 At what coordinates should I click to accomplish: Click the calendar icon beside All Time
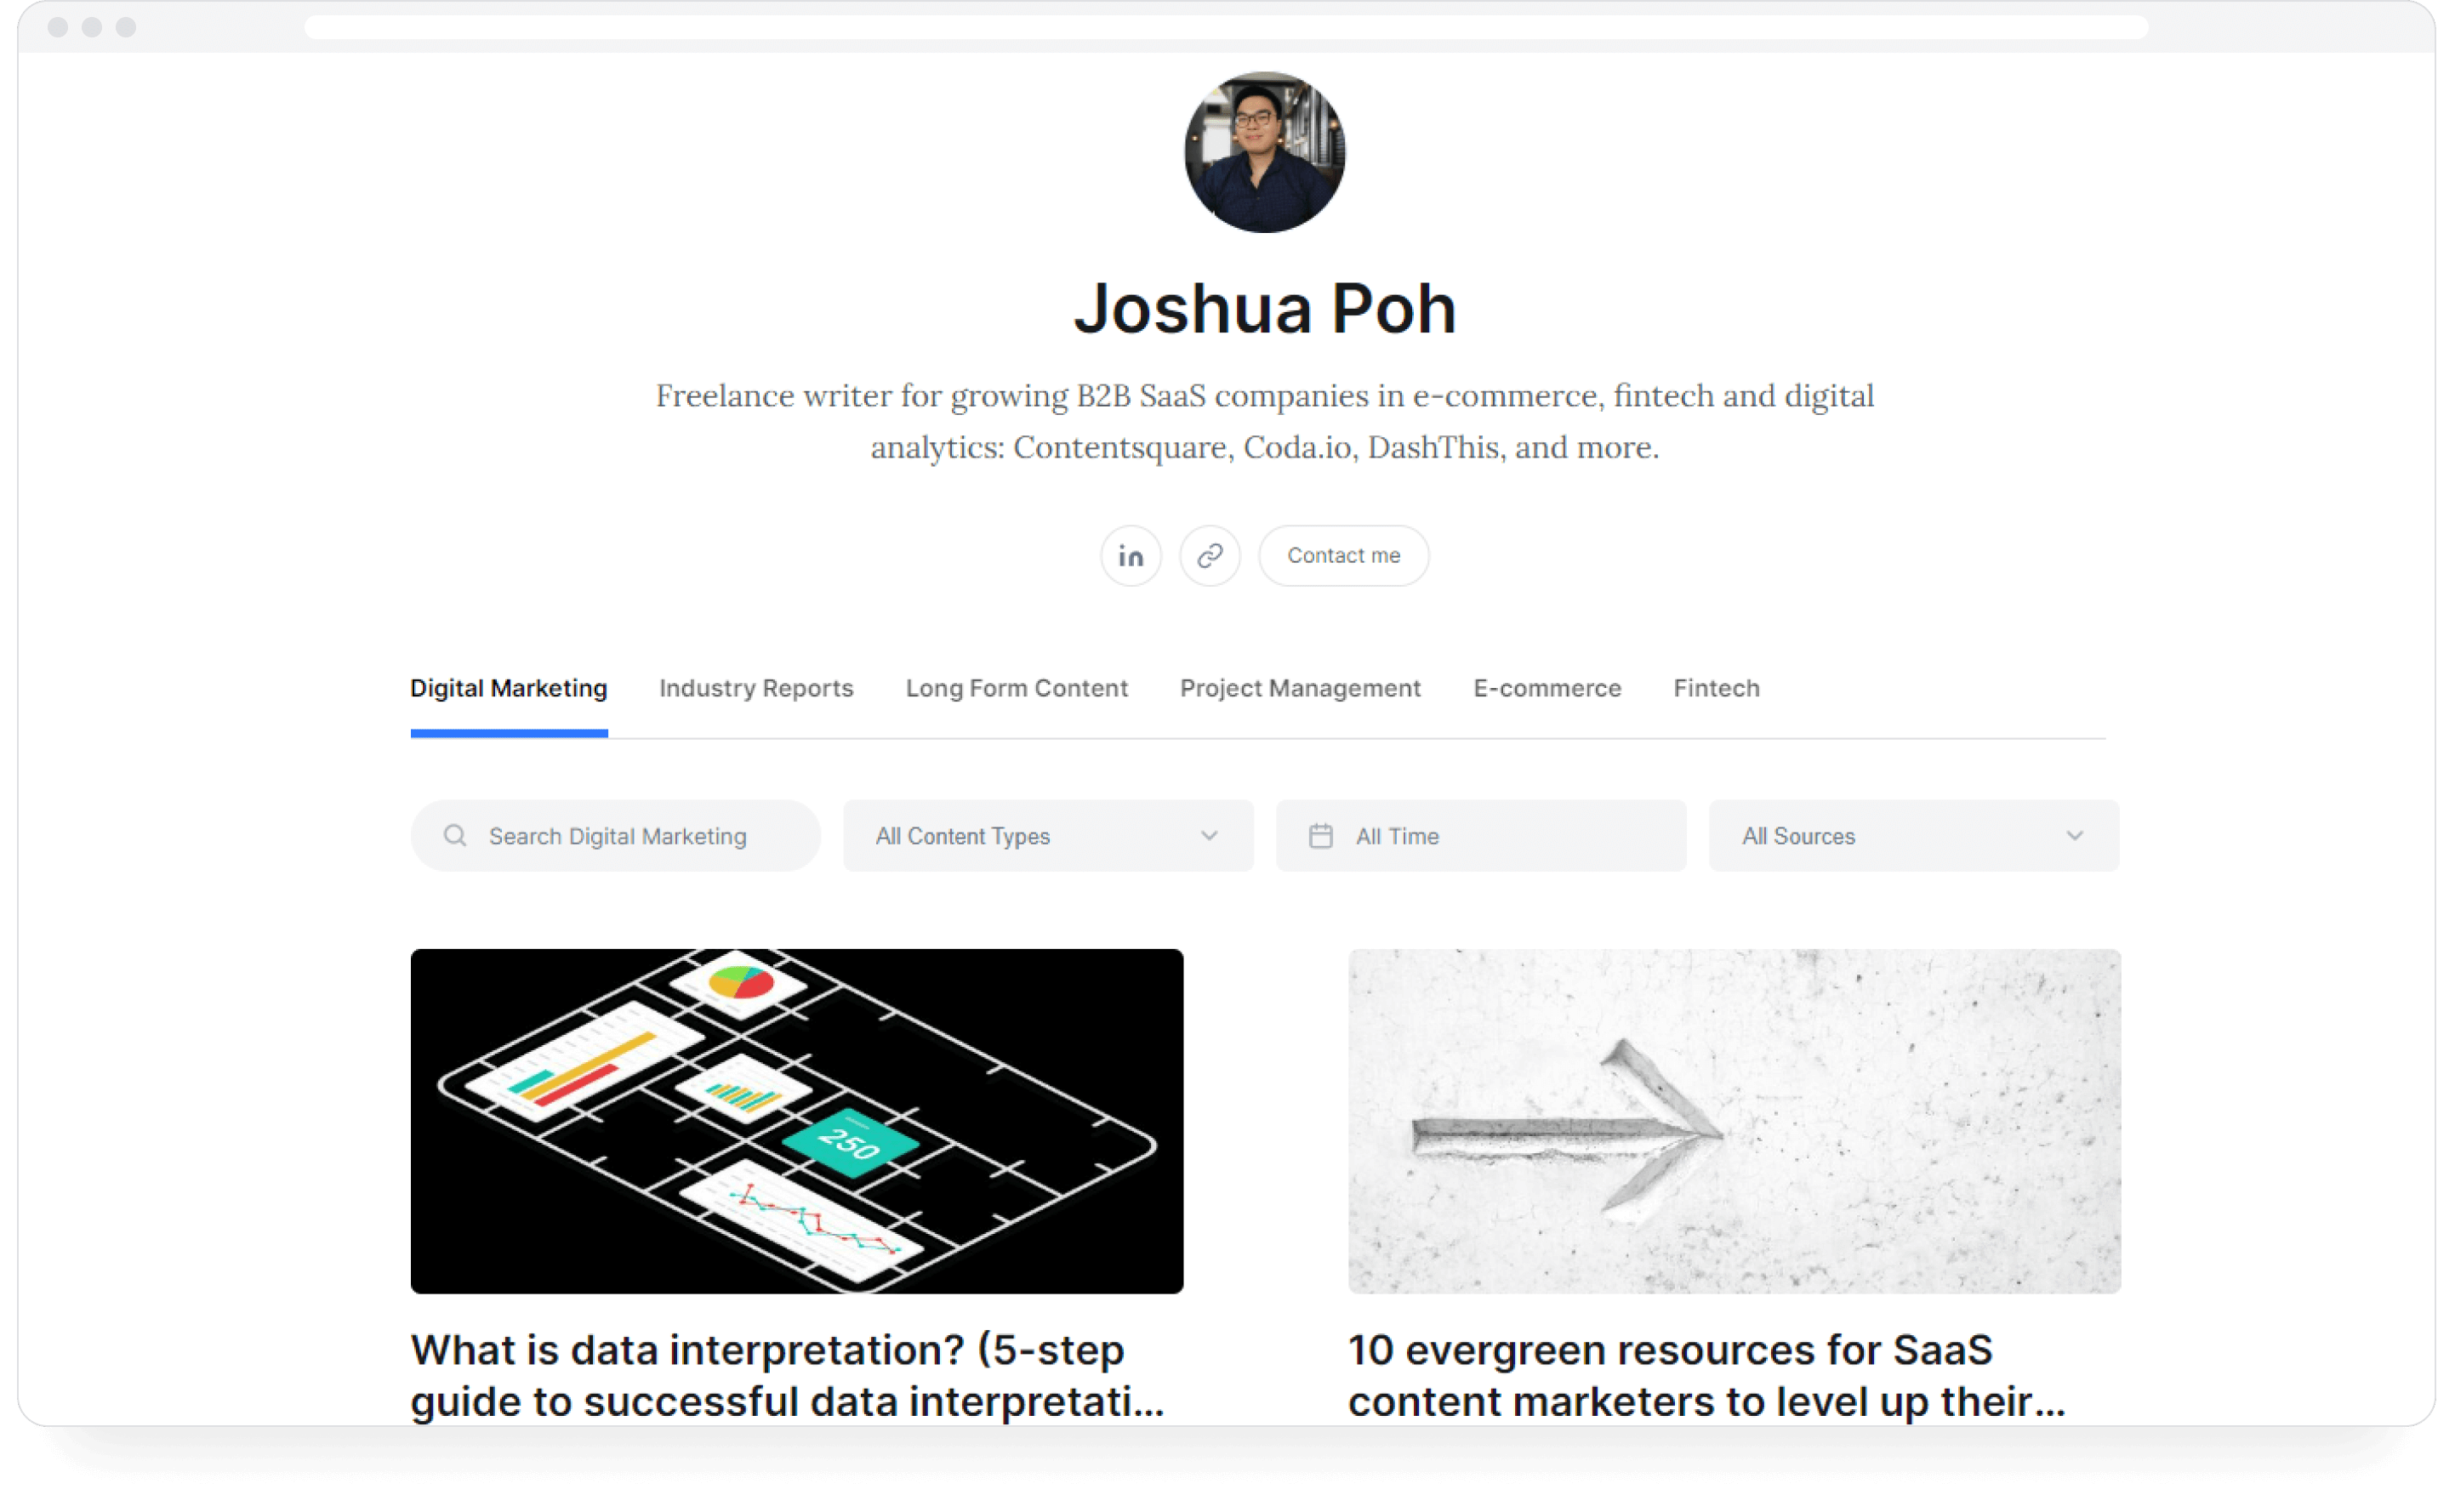[x=1320, y=836]
